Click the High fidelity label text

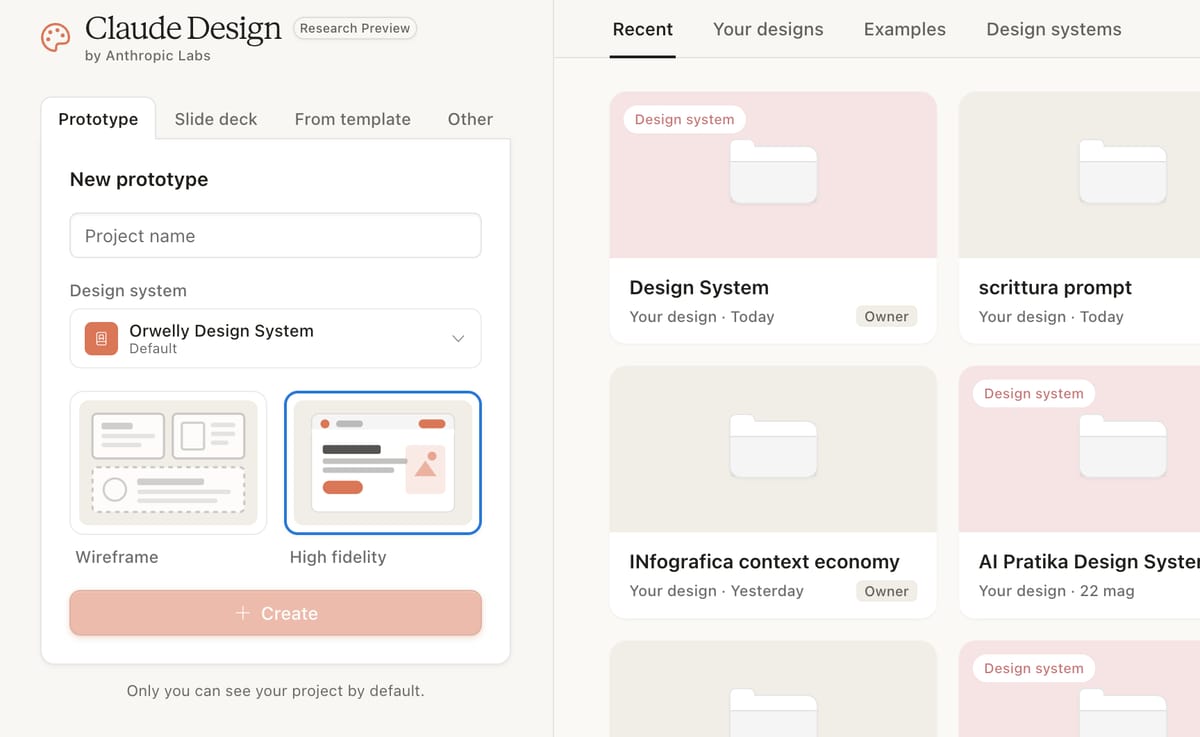[338, 557]
